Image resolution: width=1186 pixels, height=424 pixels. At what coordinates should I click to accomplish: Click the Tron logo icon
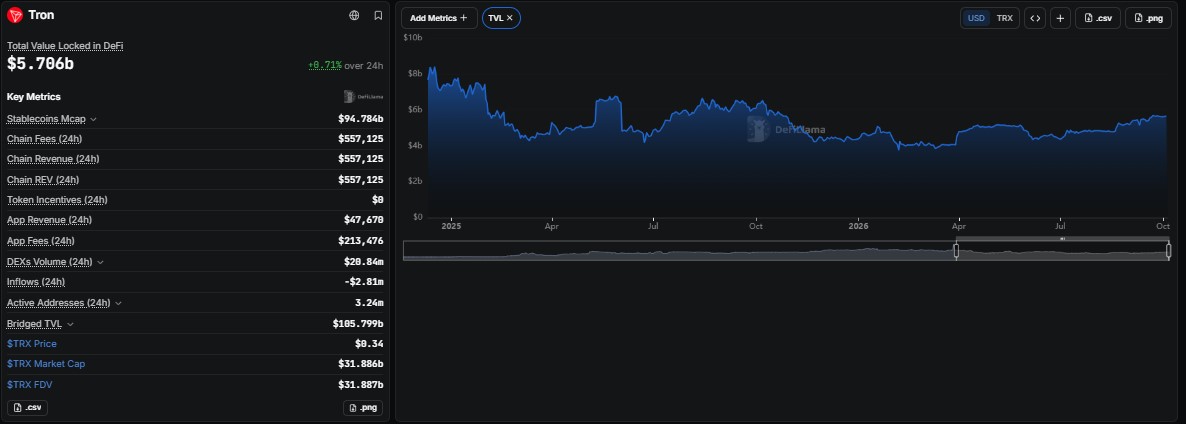click(x=15, y=15)
